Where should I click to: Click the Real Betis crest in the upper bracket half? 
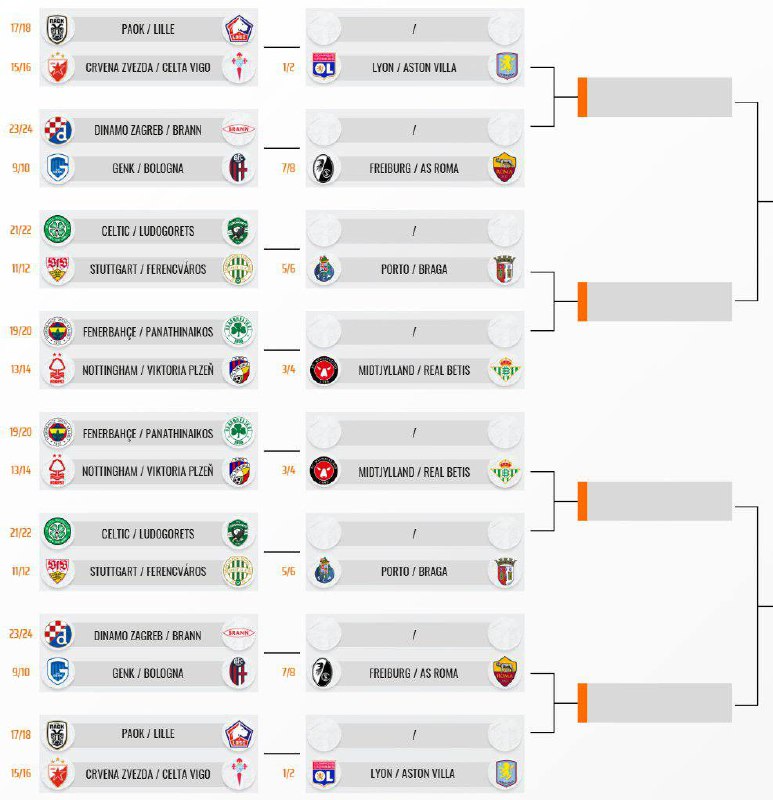505,370
